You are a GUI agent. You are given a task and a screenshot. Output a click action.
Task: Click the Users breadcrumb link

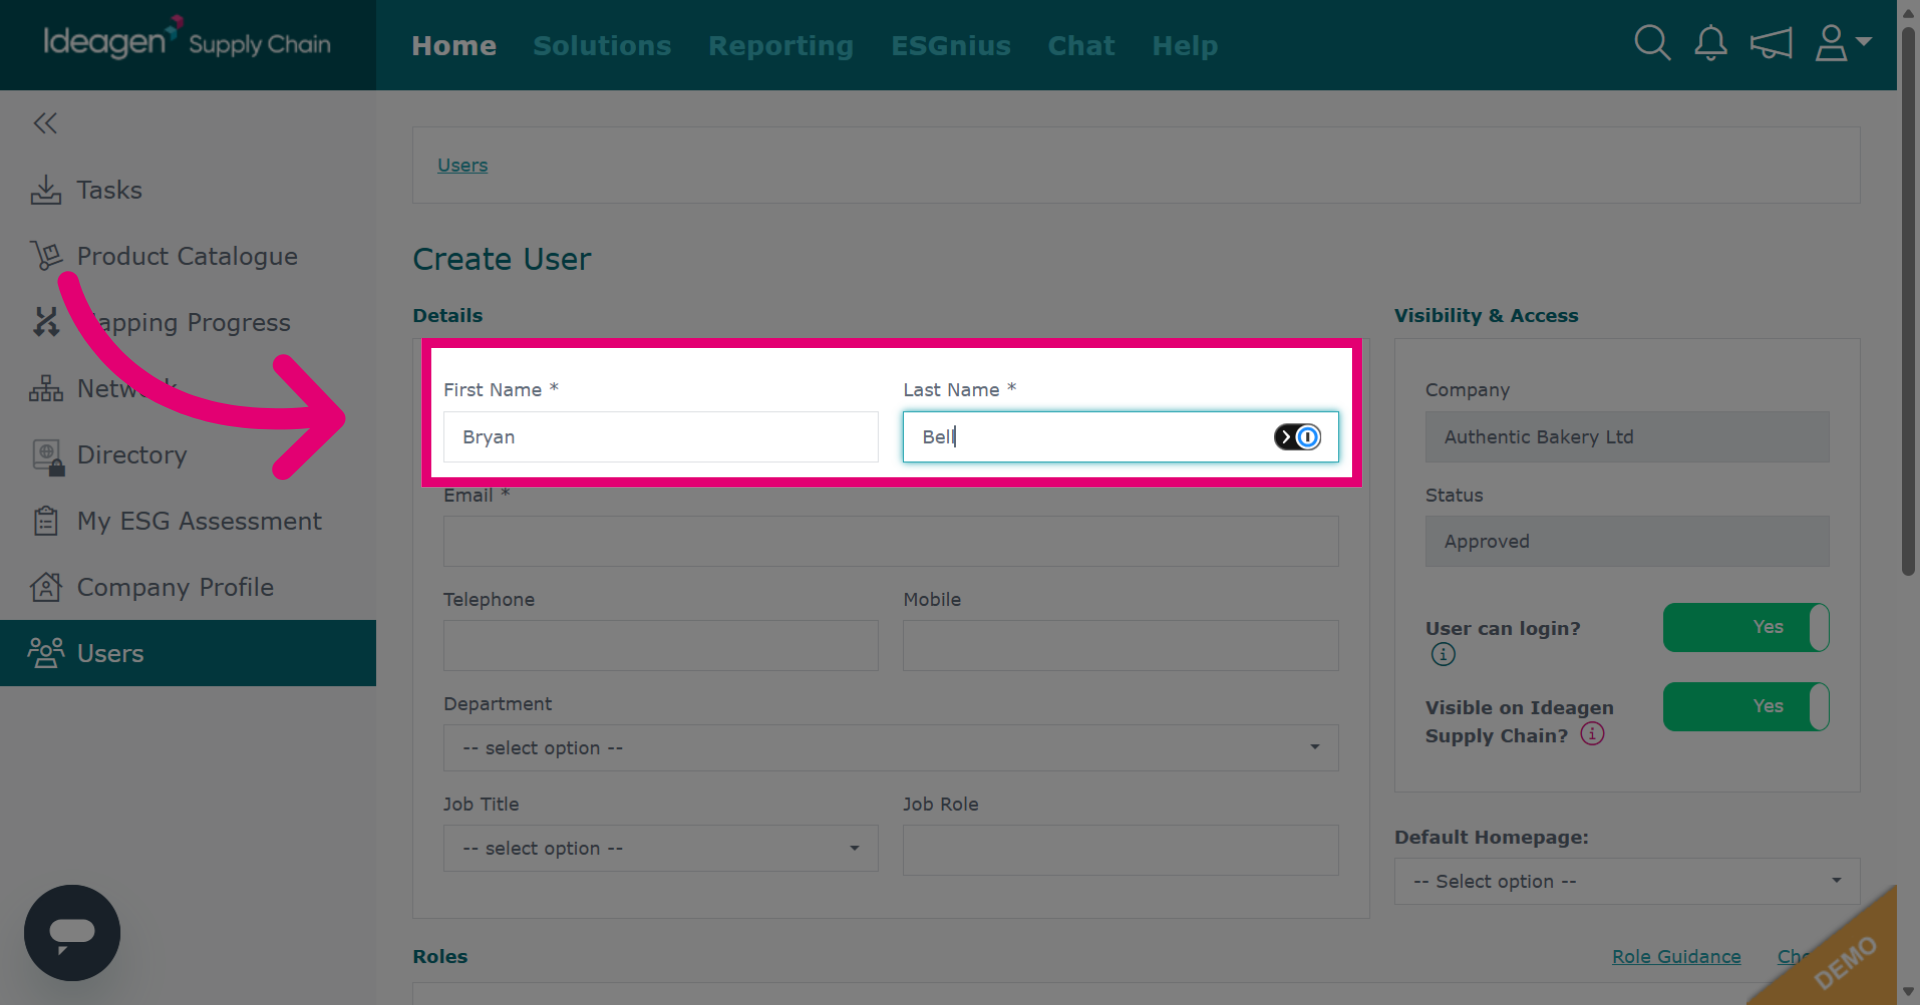point(462,165)
